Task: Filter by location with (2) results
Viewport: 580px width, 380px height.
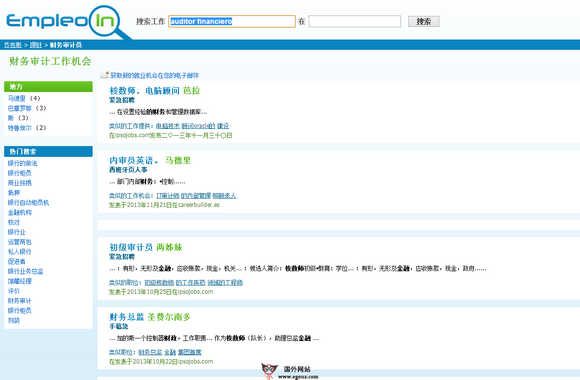Action: (20, 128)
